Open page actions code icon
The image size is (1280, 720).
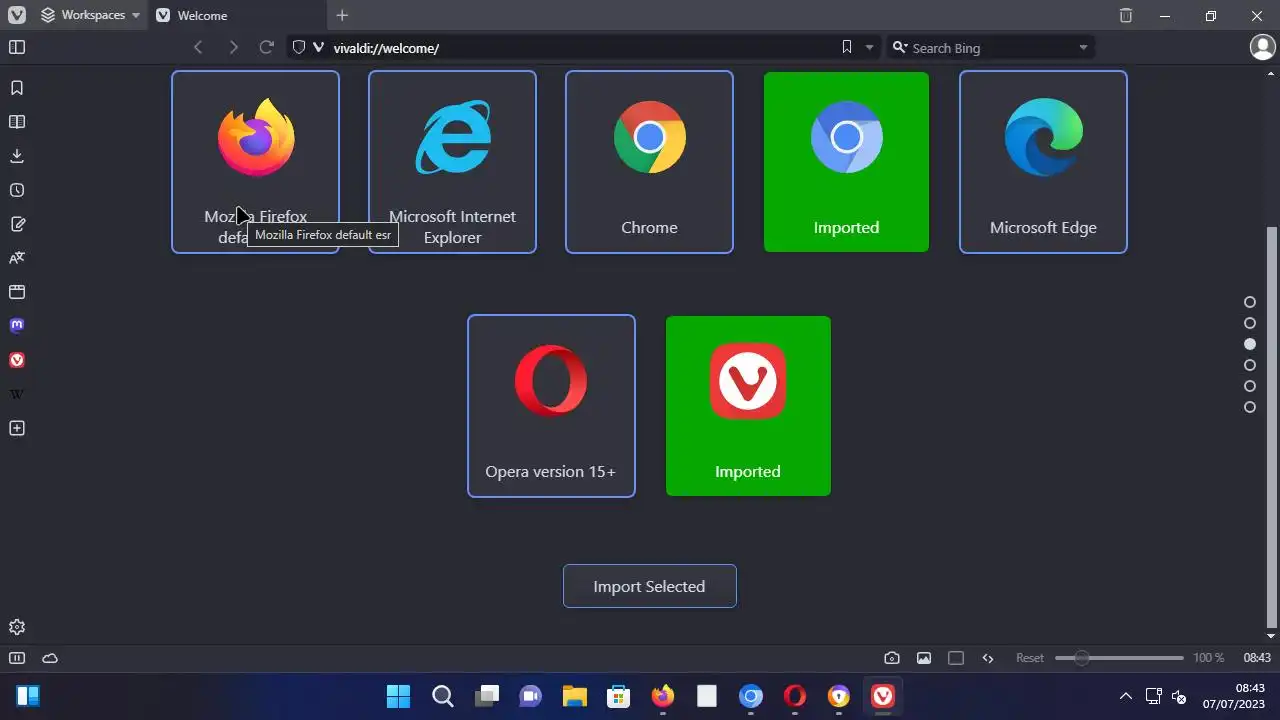click(x=988, y=658)
